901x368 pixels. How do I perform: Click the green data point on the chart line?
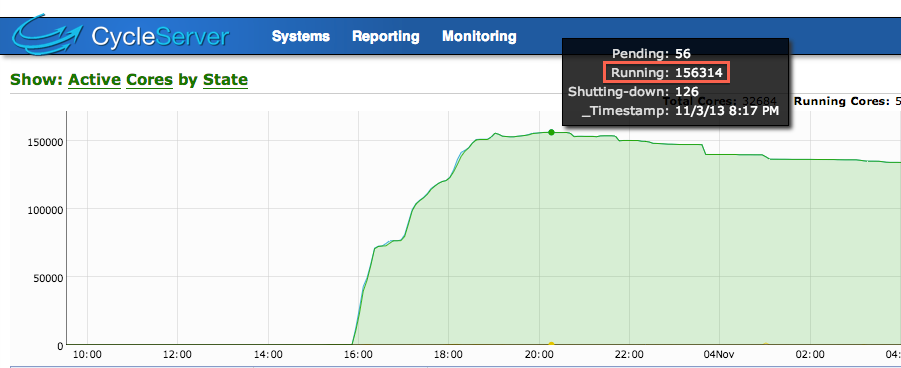click(x=551, y=132)
